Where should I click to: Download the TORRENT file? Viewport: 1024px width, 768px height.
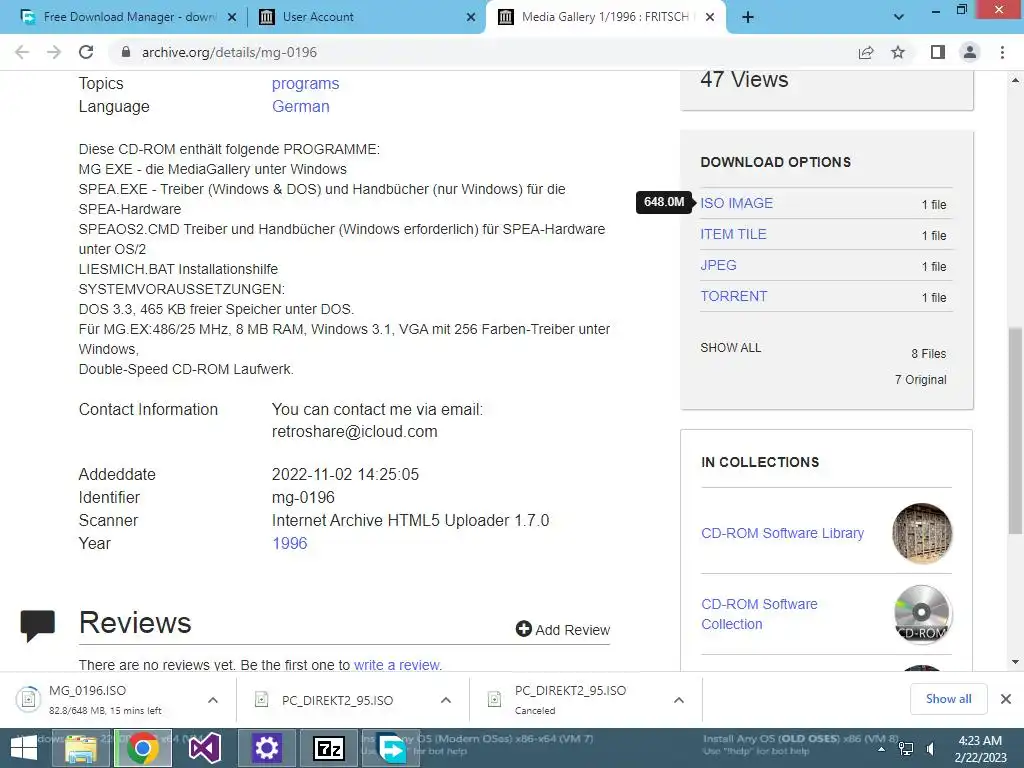pos(734,296)
